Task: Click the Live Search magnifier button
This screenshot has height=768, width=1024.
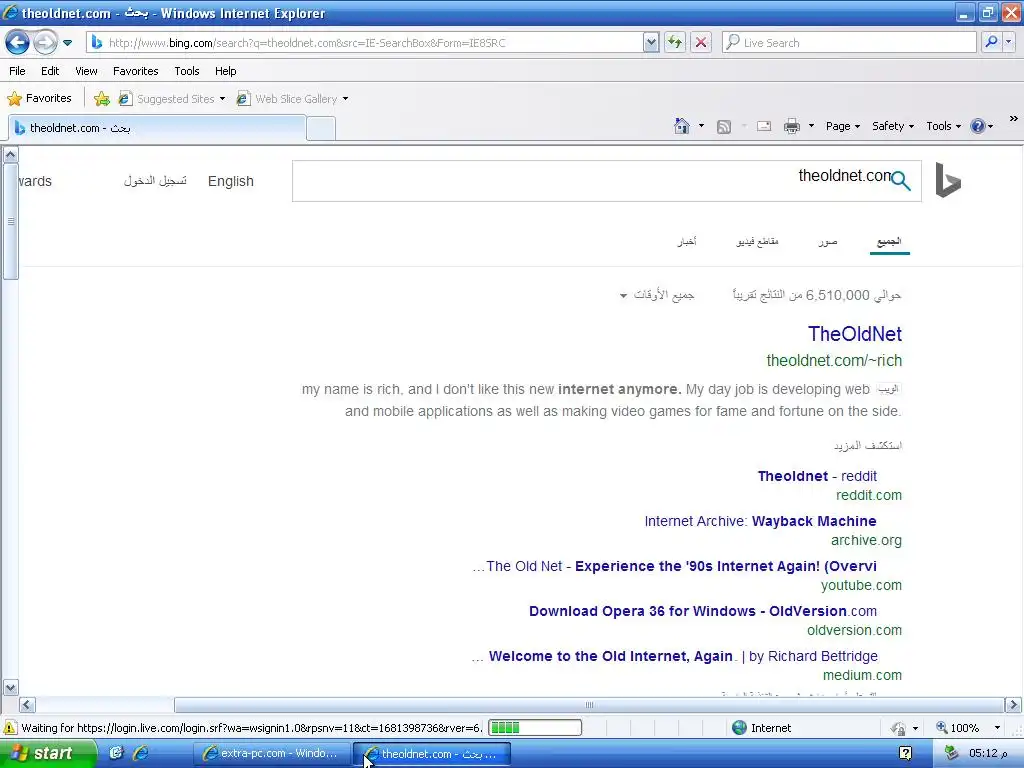Action: click(991, 42)
